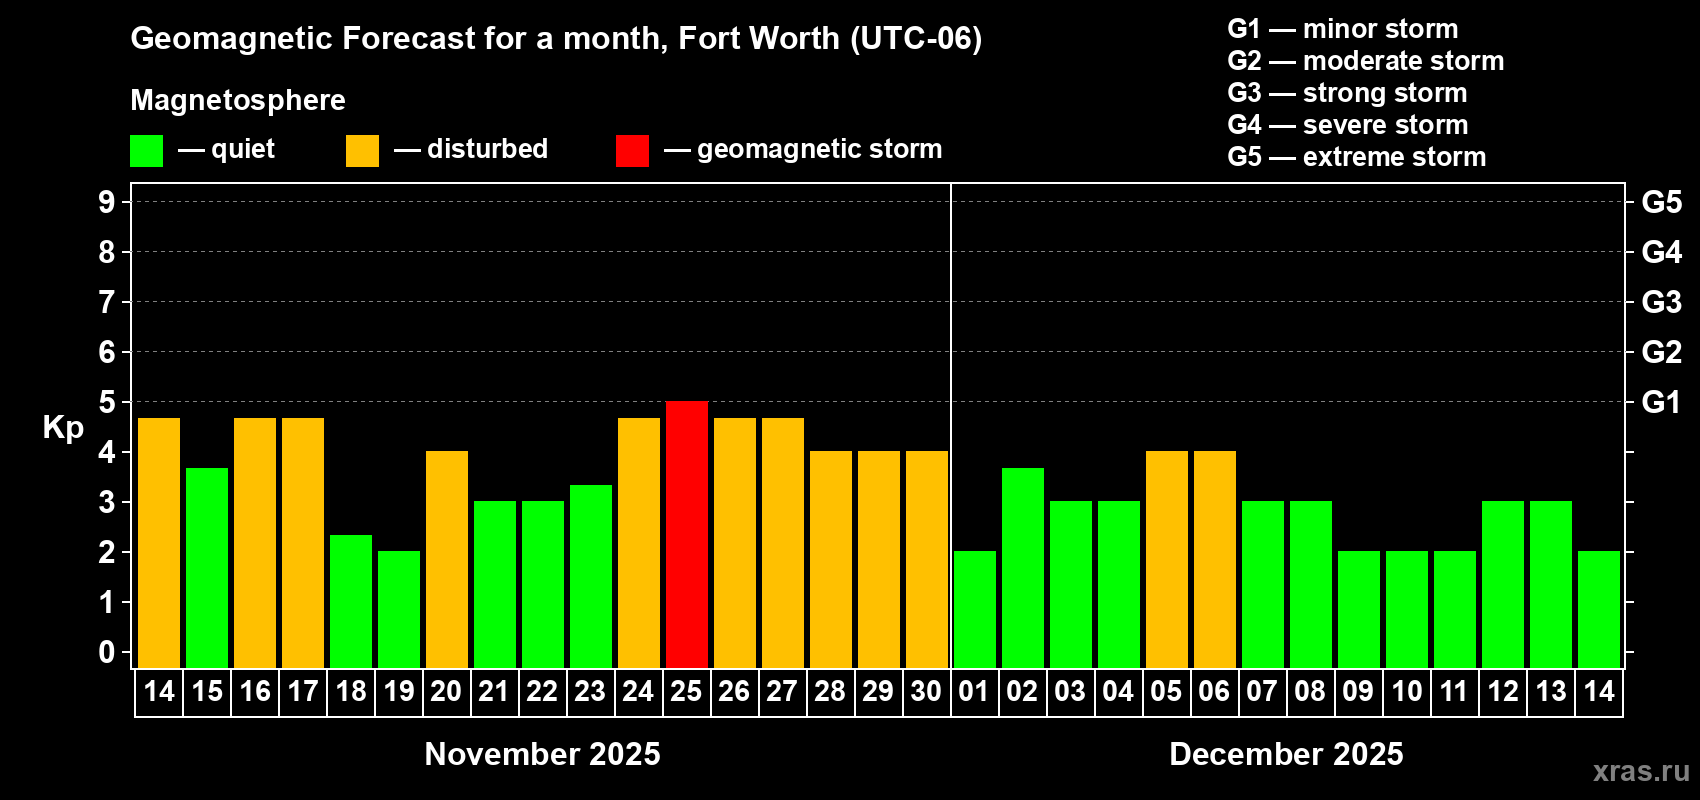Screen dimensions: 1700x800
Task: Click the Kp axis label
Action: pos(63,428)
